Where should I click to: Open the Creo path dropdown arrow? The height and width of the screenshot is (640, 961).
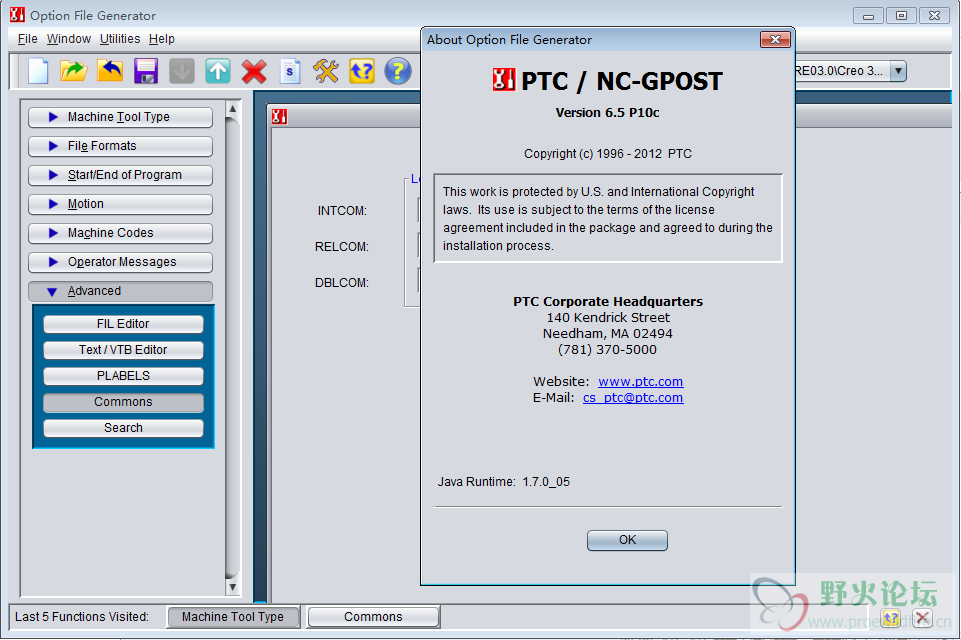(898, 70)
